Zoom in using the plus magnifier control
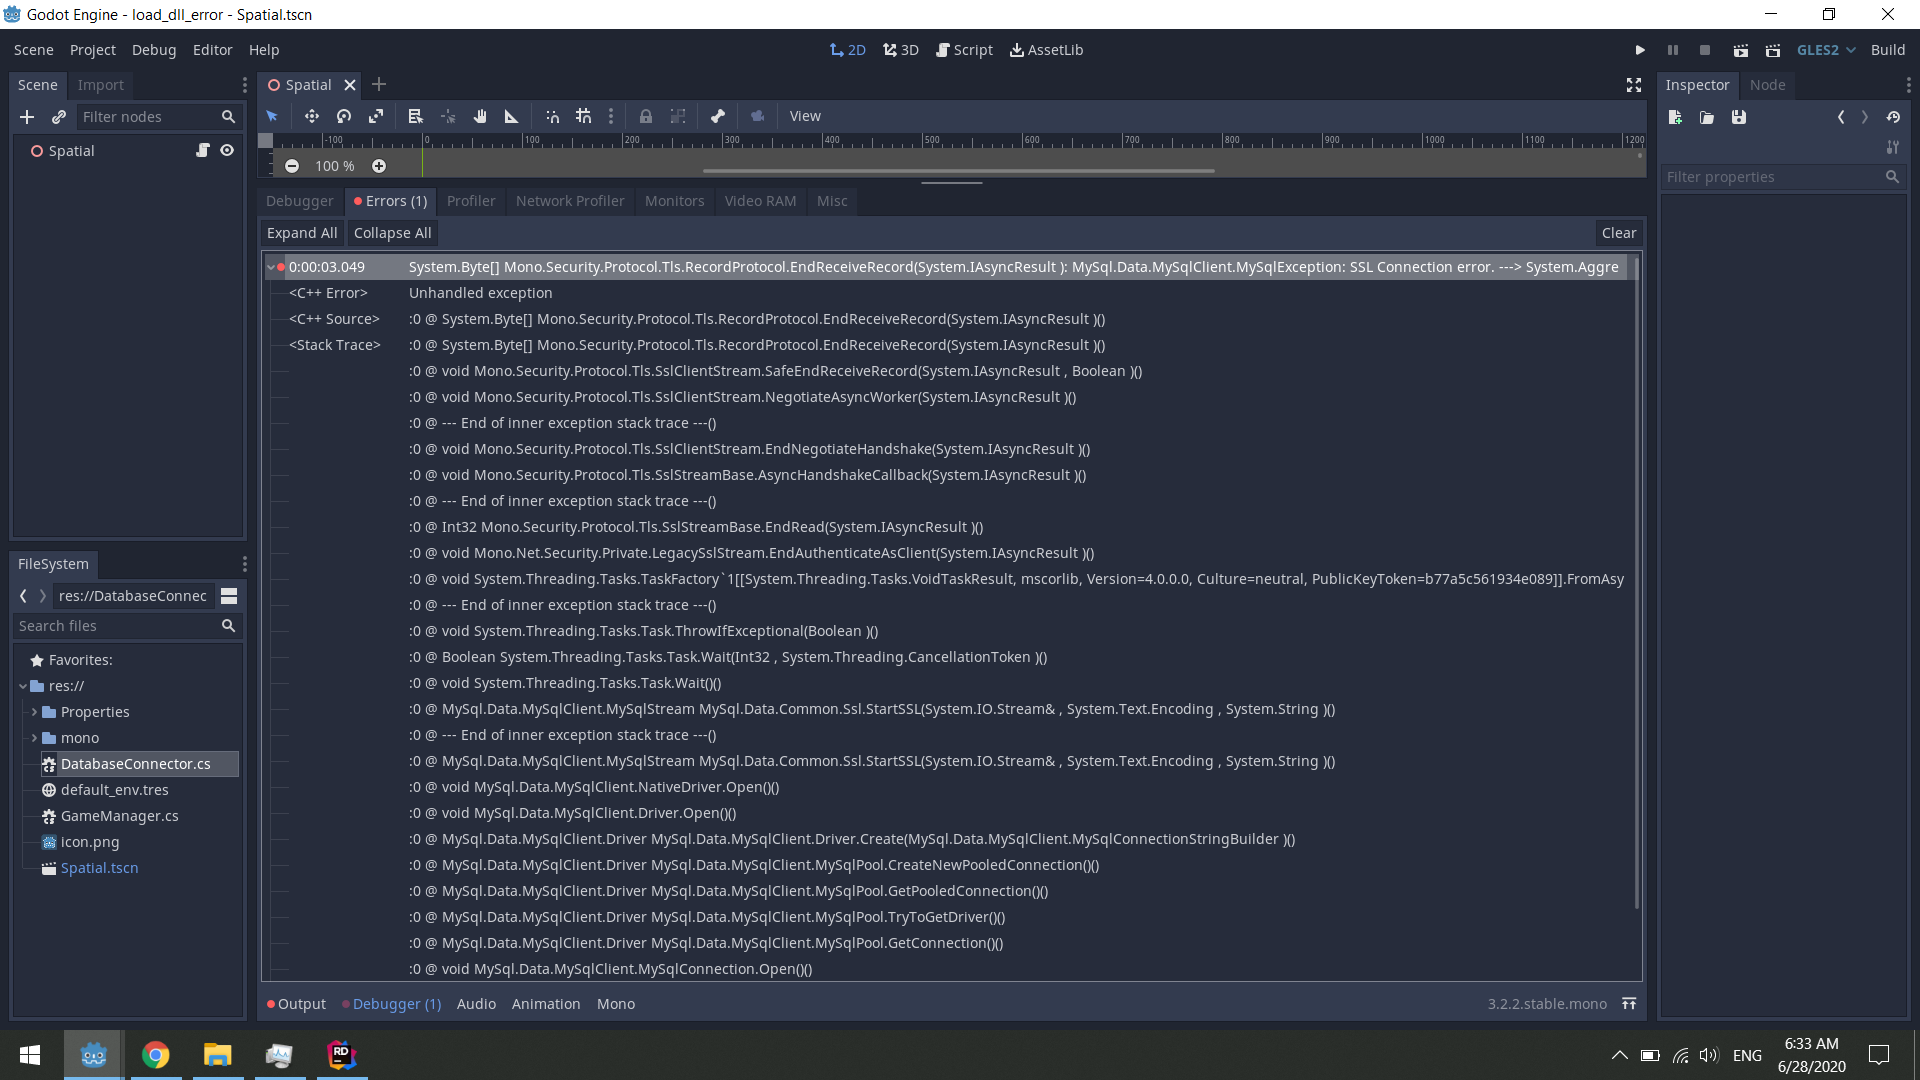The image size is (1920, 1080). point(379,166)
